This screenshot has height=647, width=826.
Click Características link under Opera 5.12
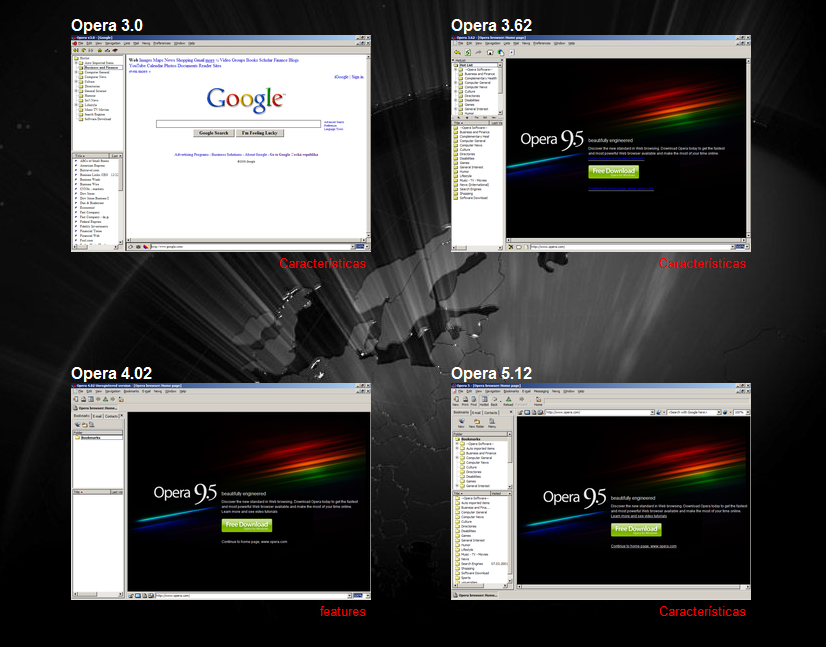click(702, 612)
